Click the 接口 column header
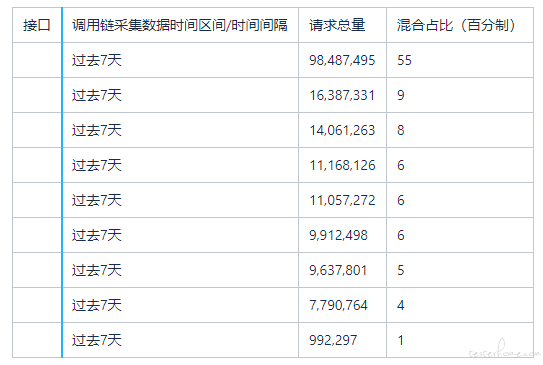The height and width of the screenshot is (365, 543). coord(37,25)
